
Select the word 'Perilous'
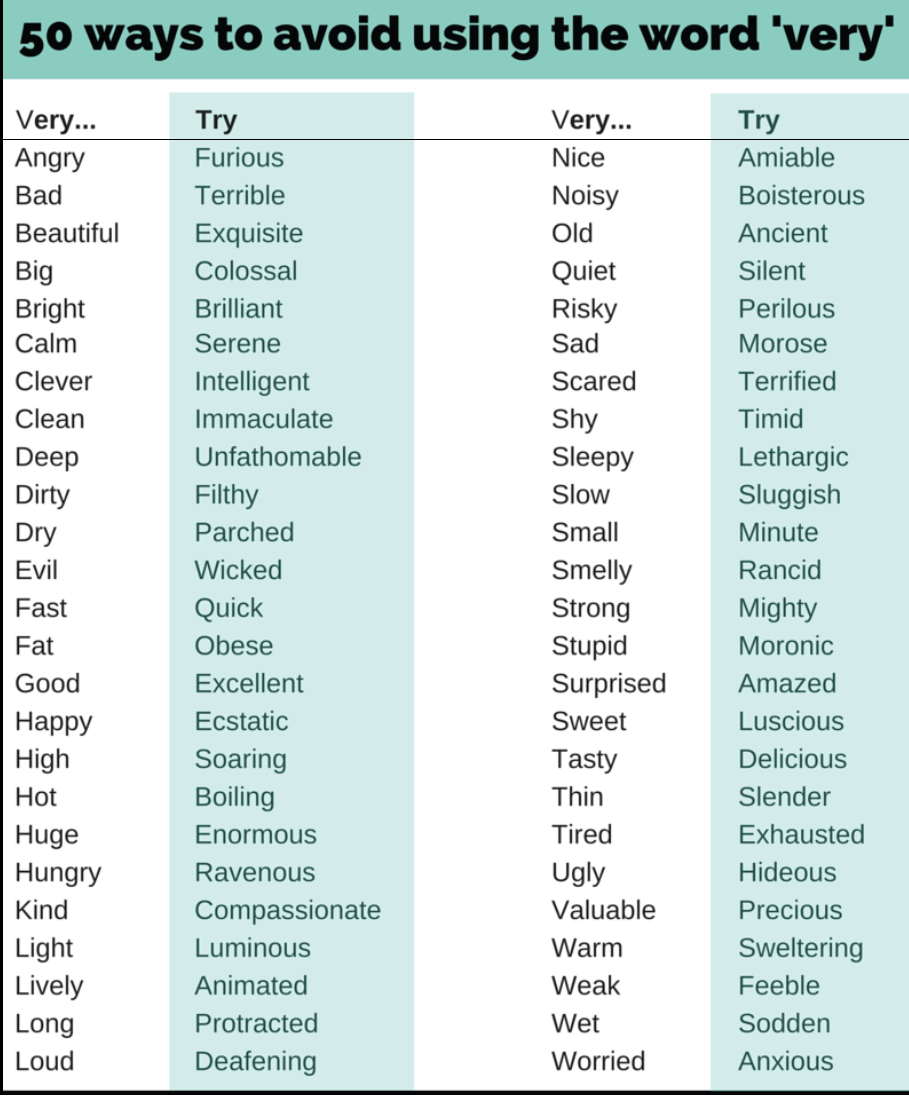pyautogui.click(x=786, y=309)
